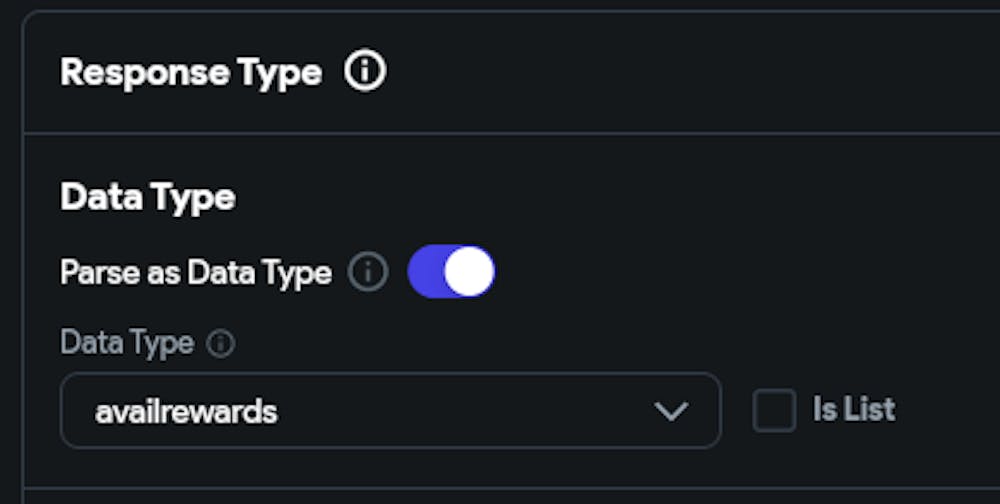The height and width of the screenshot is (504, 1000).
Task: Click the empty area below the Data Type dropdown
Action: tap(390, 468)
